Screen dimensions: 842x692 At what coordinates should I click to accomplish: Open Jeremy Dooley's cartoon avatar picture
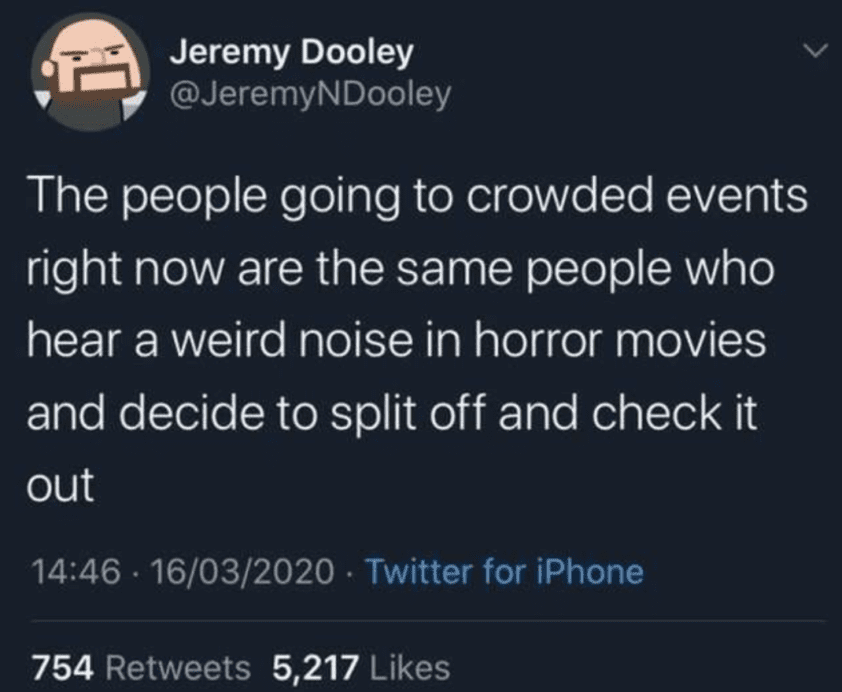pyautogui.click(x=90, y=72)
